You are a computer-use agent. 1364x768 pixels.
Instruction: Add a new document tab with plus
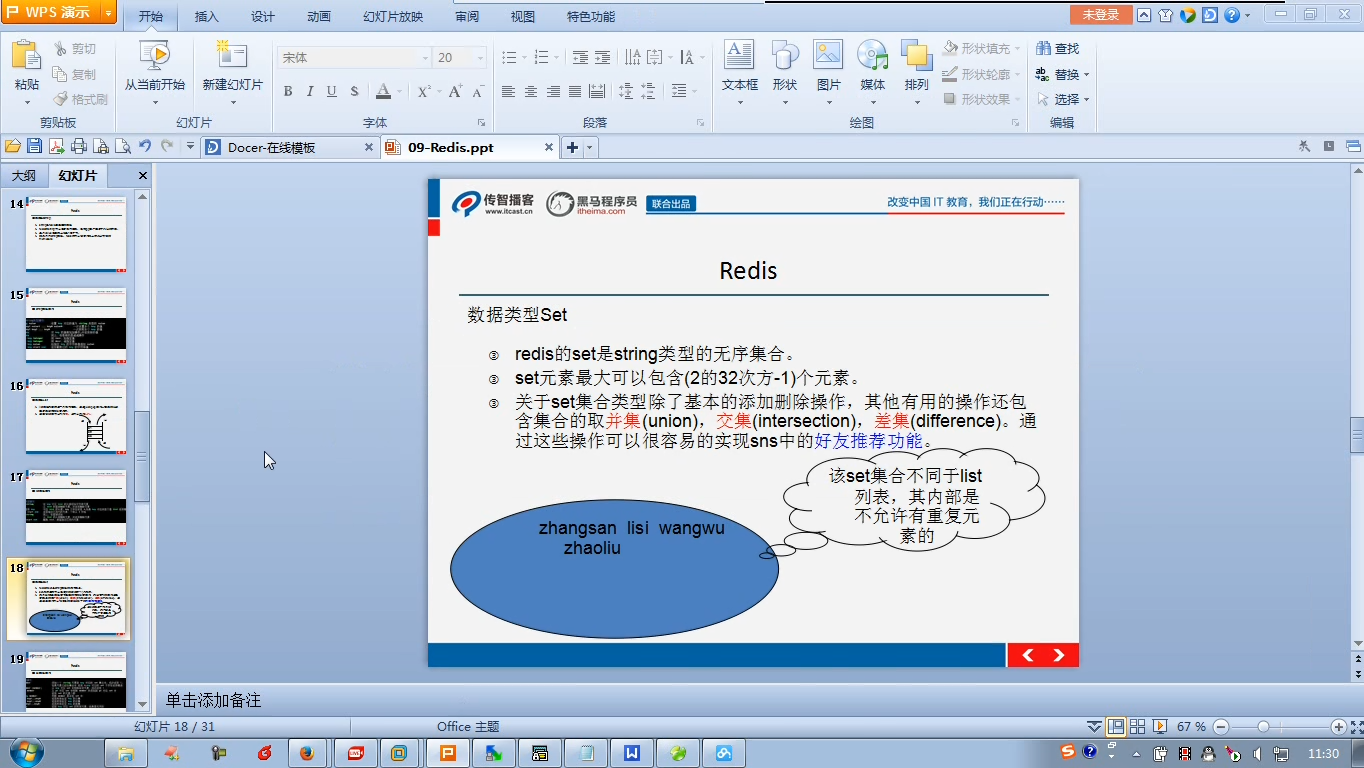573,147
